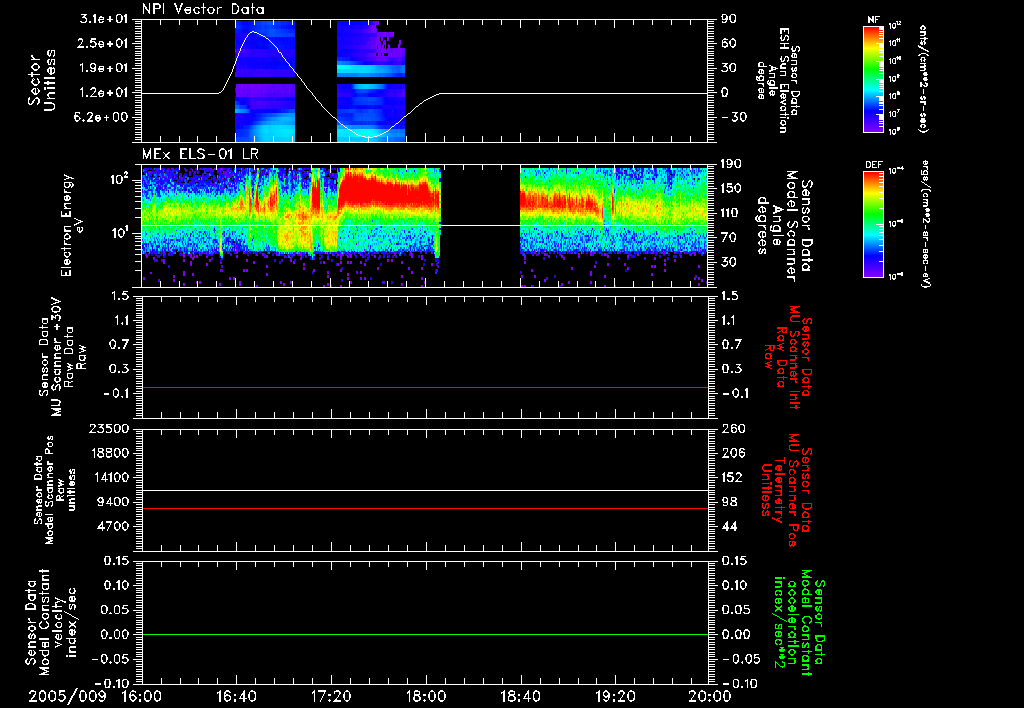Click the '98' telemetry tick label
The height and width of the screenshot is (708, 1024).
click(x=729, y=502)
